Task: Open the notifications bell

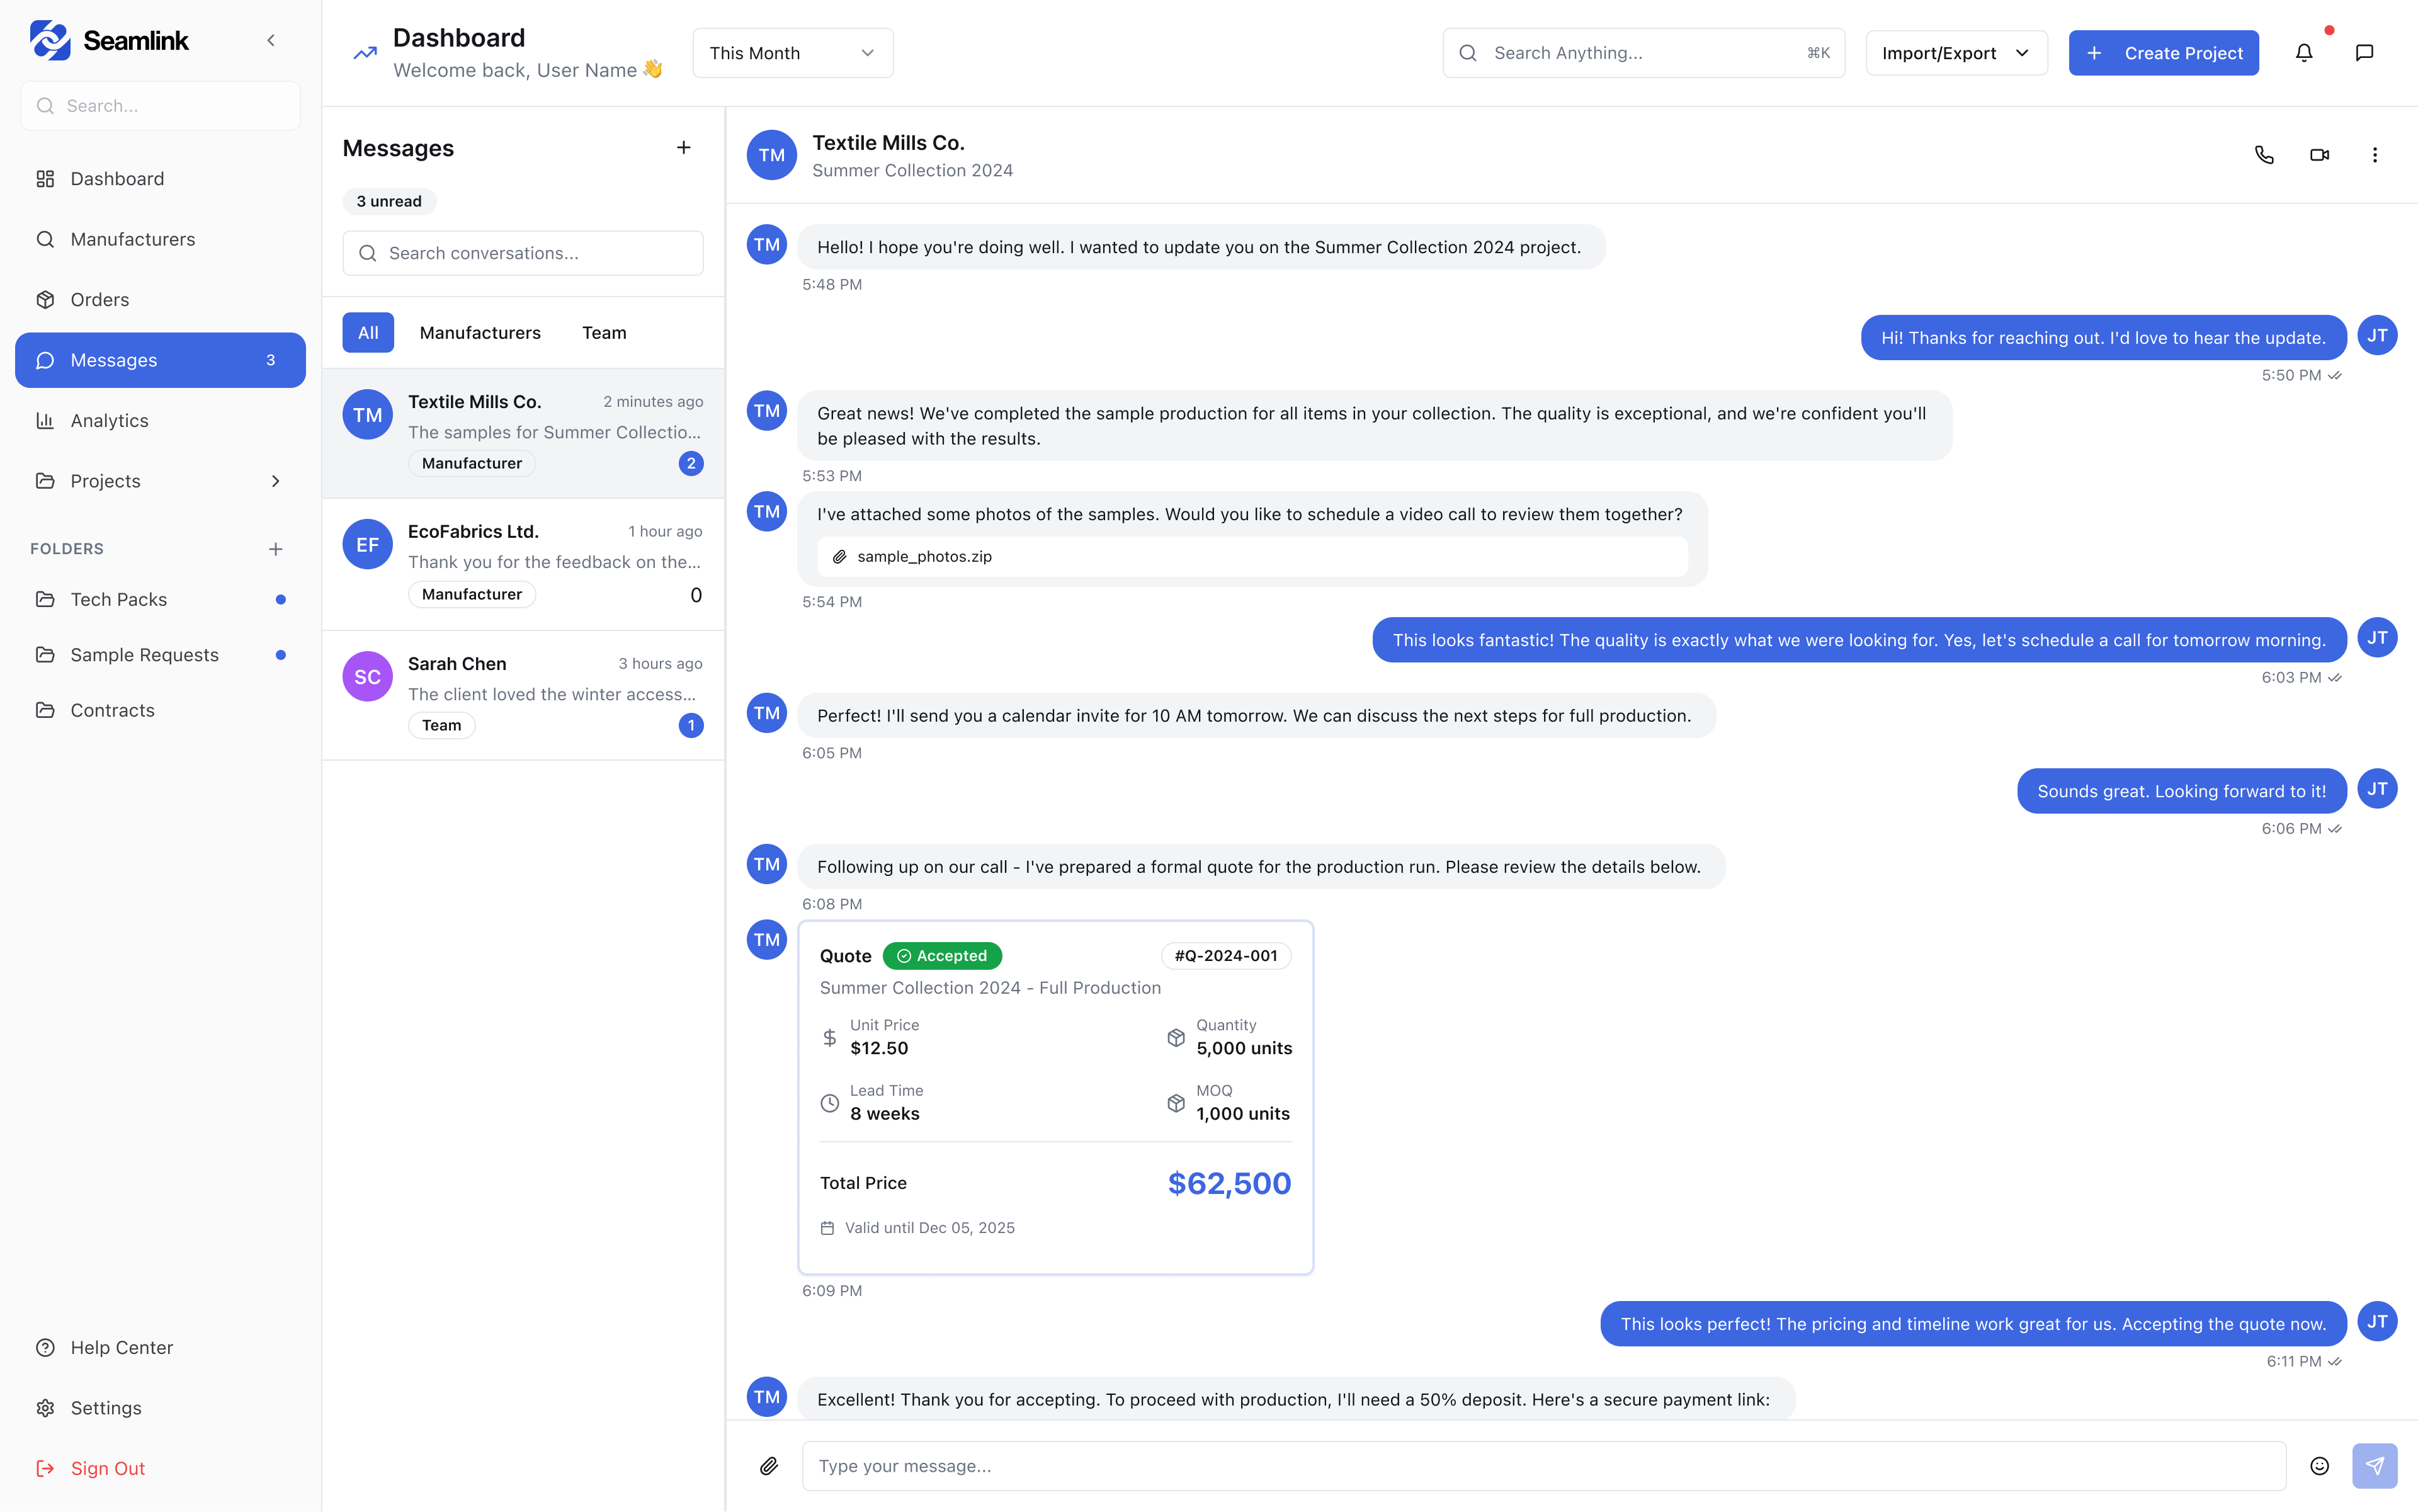Action: point(2303,53)
